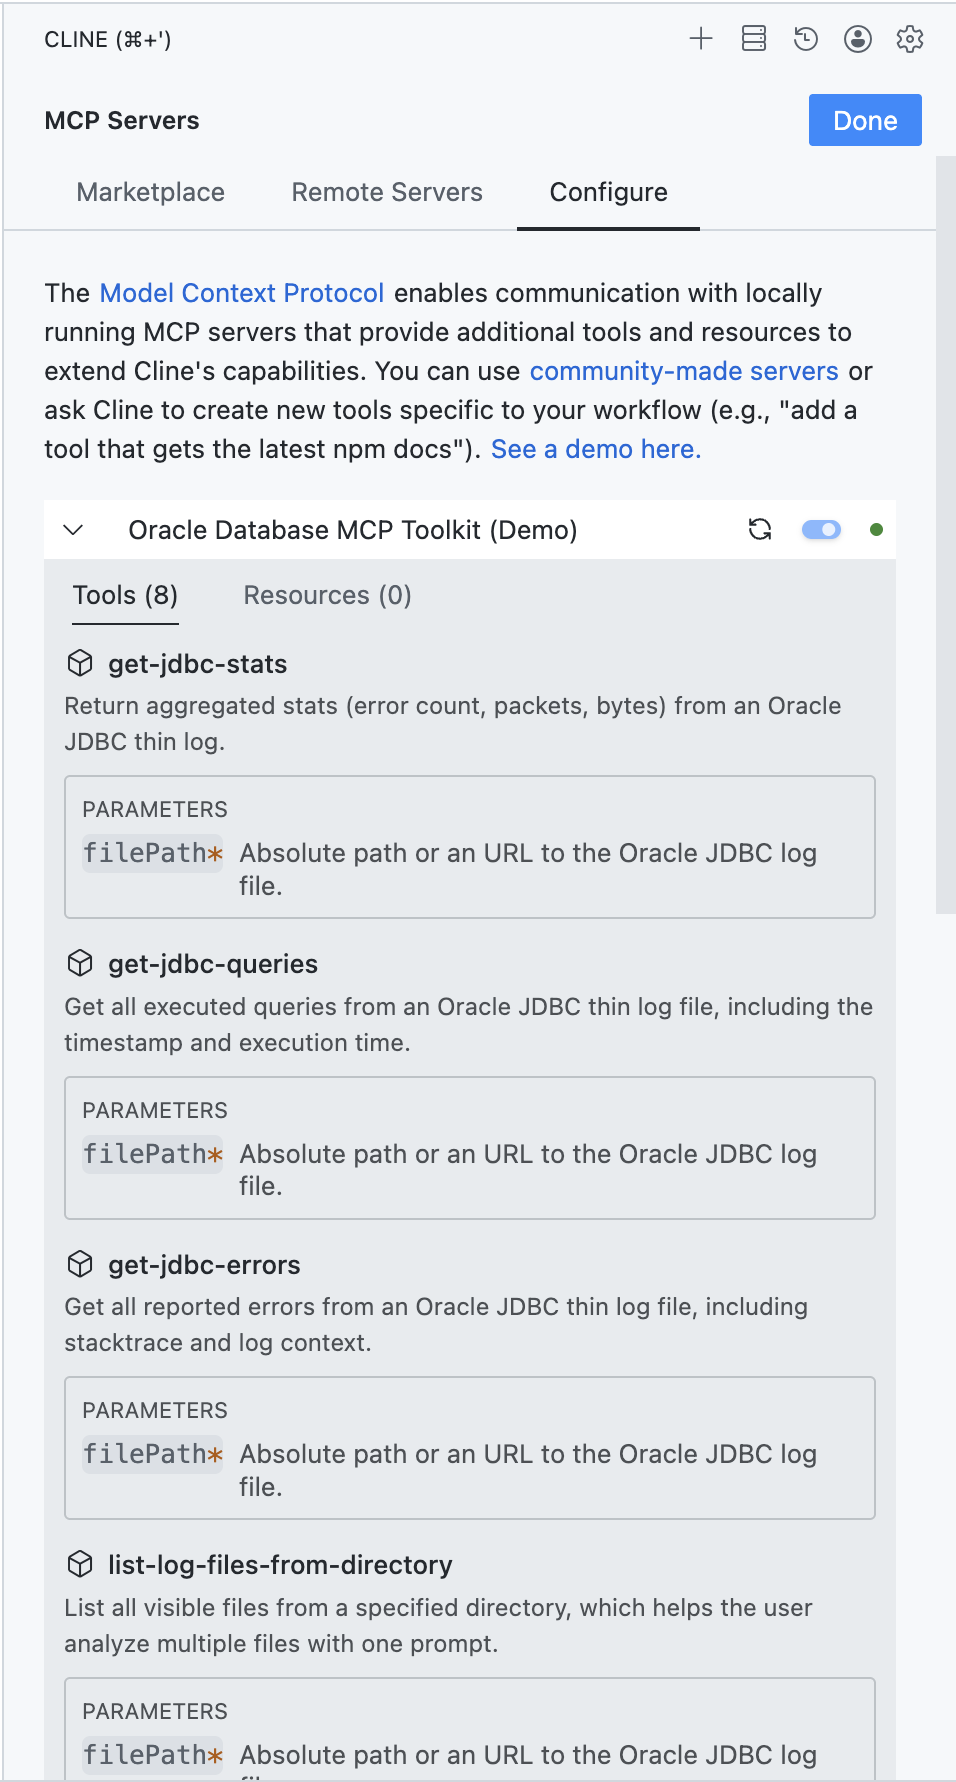Screen dimensions: 956x1782
Task: Start a new task with plus icon
Action: (x=701, y=39)
